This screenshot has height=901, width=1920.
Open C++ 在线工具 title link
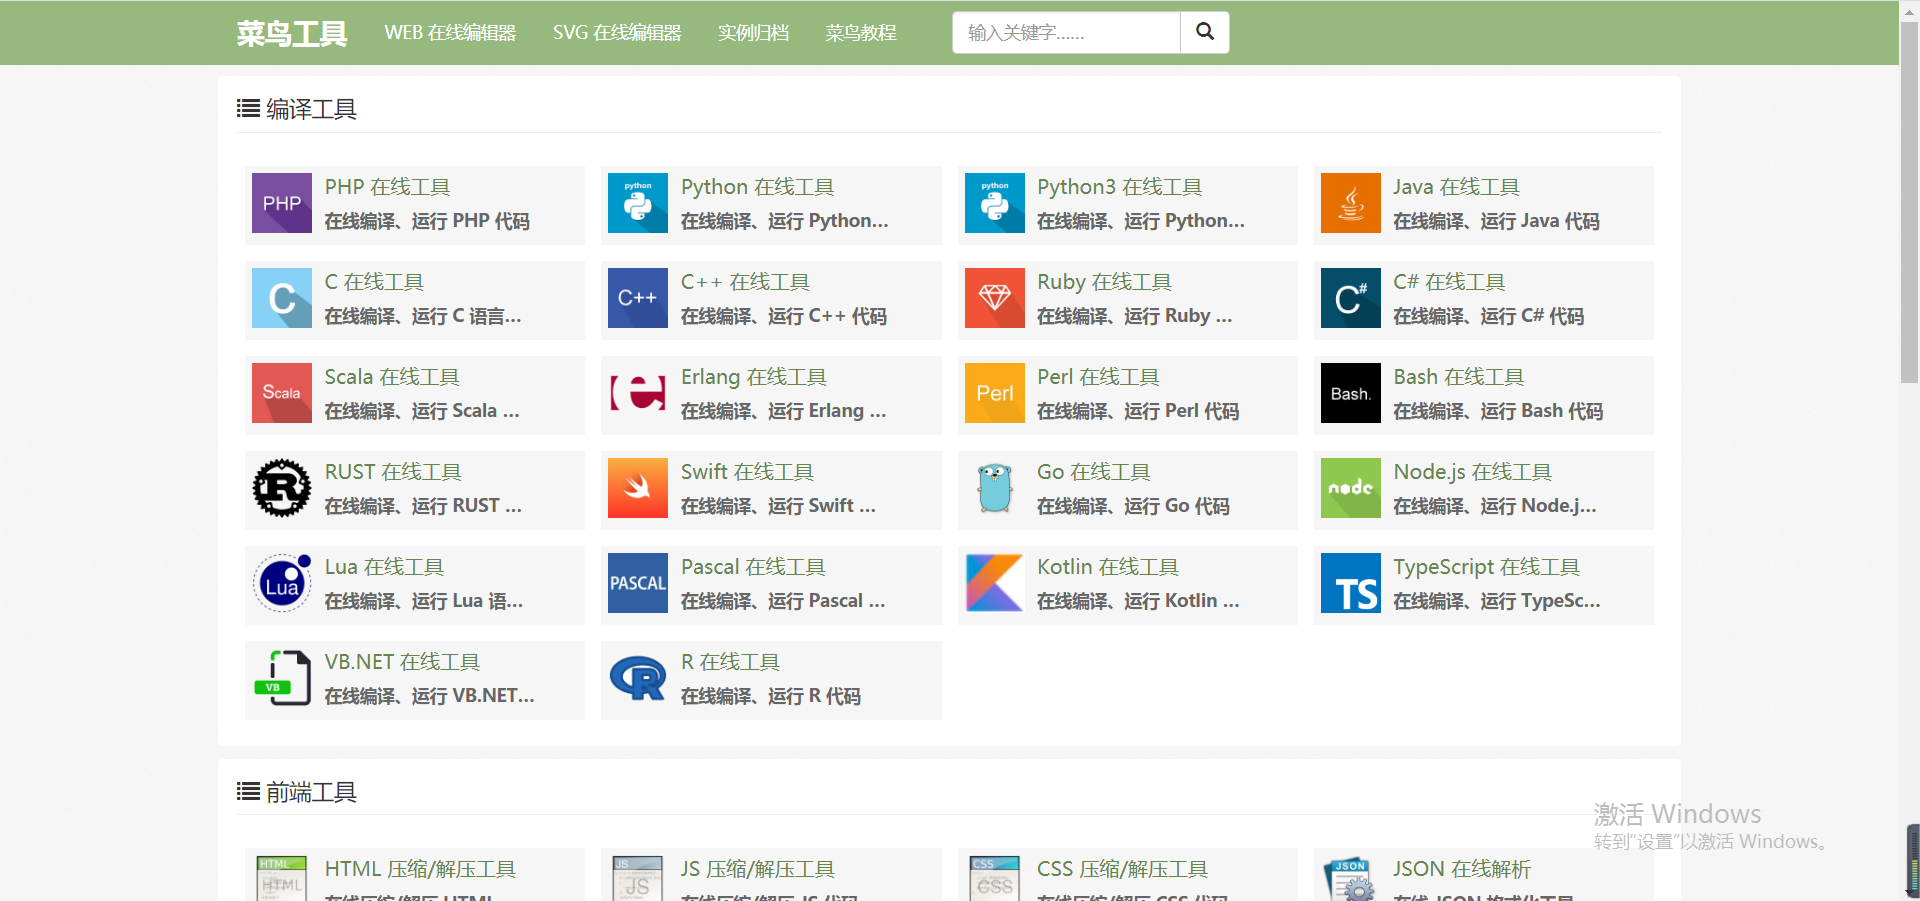point(745,282)
